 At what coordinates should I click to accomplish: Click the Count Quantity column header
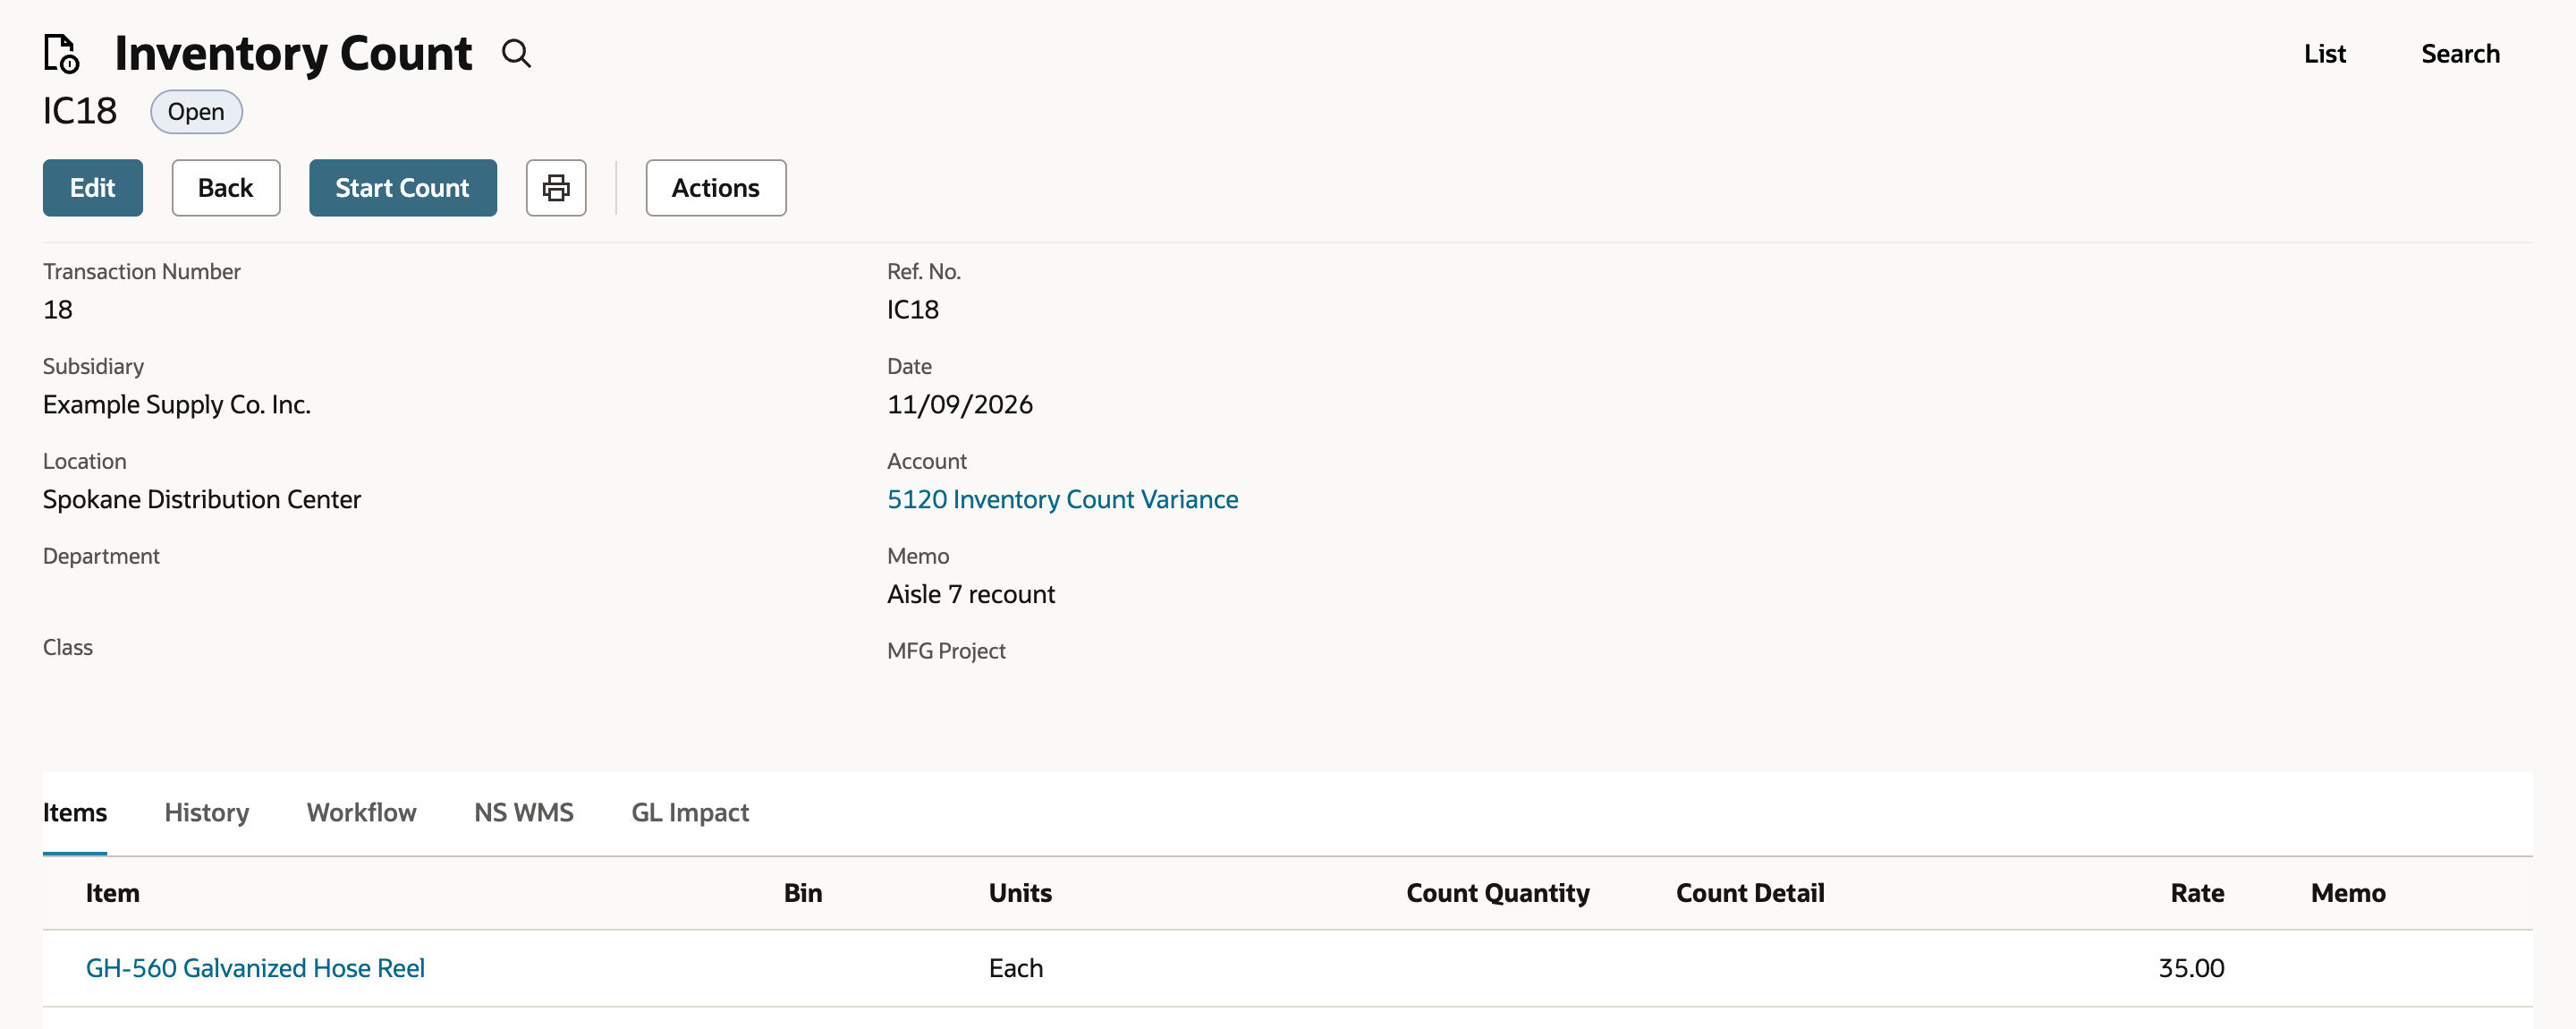(x=1497, y=893)
